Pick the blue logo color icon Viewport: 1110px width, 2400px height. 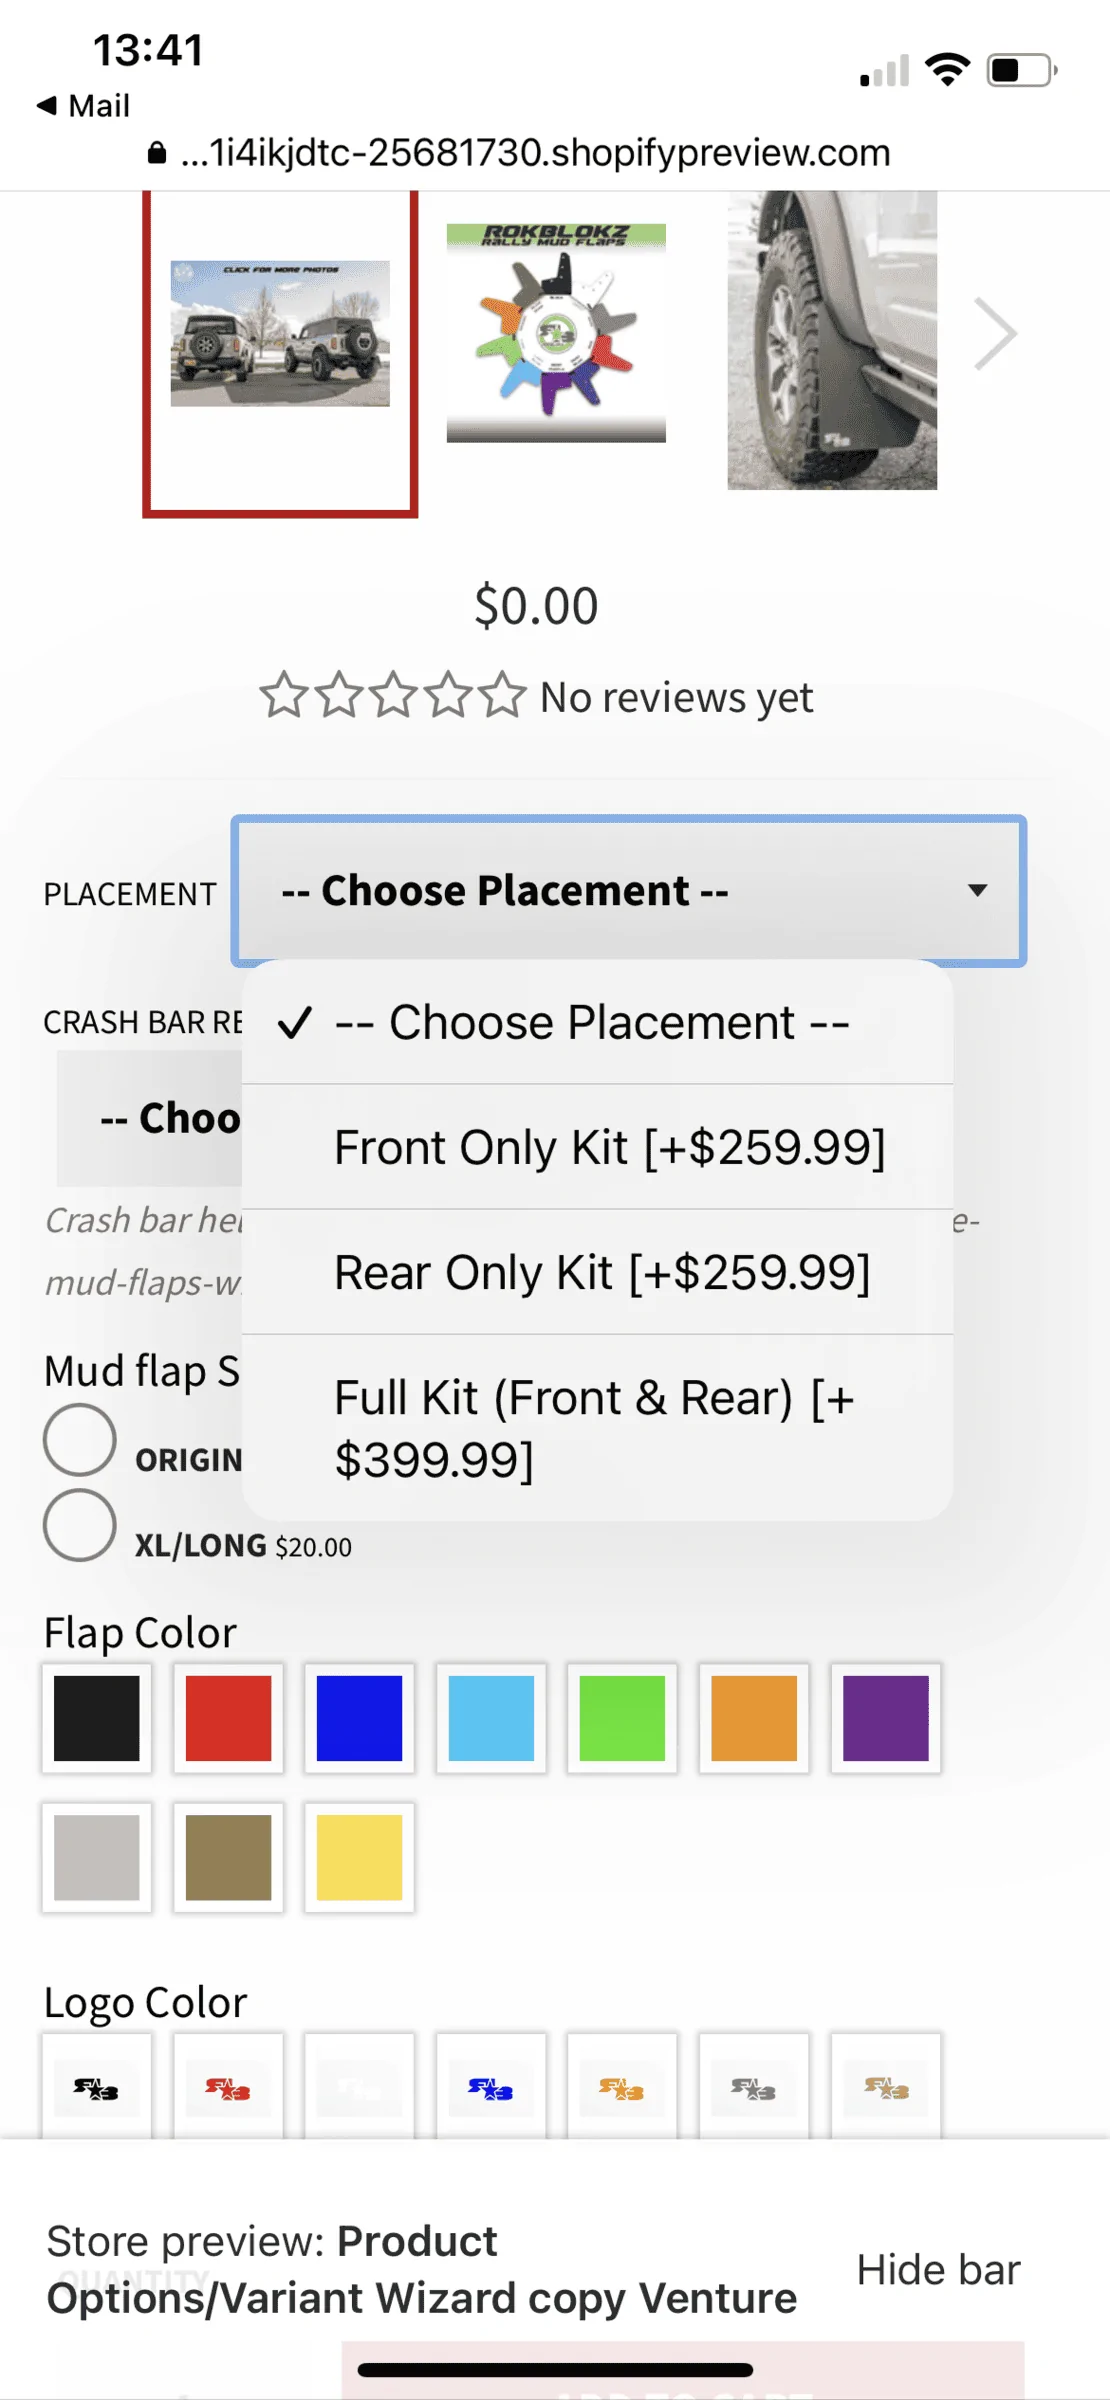tap(491, 2086)
